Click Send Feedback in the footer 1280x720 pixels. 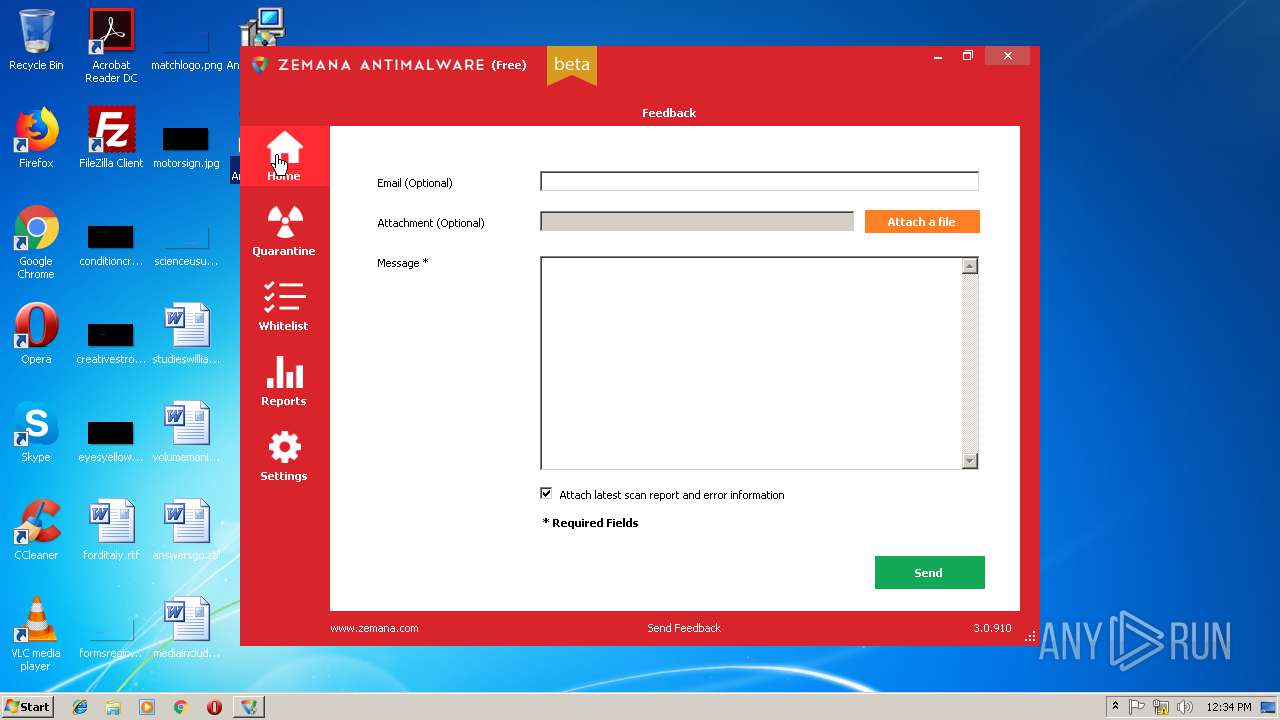(x=684, y=628)
